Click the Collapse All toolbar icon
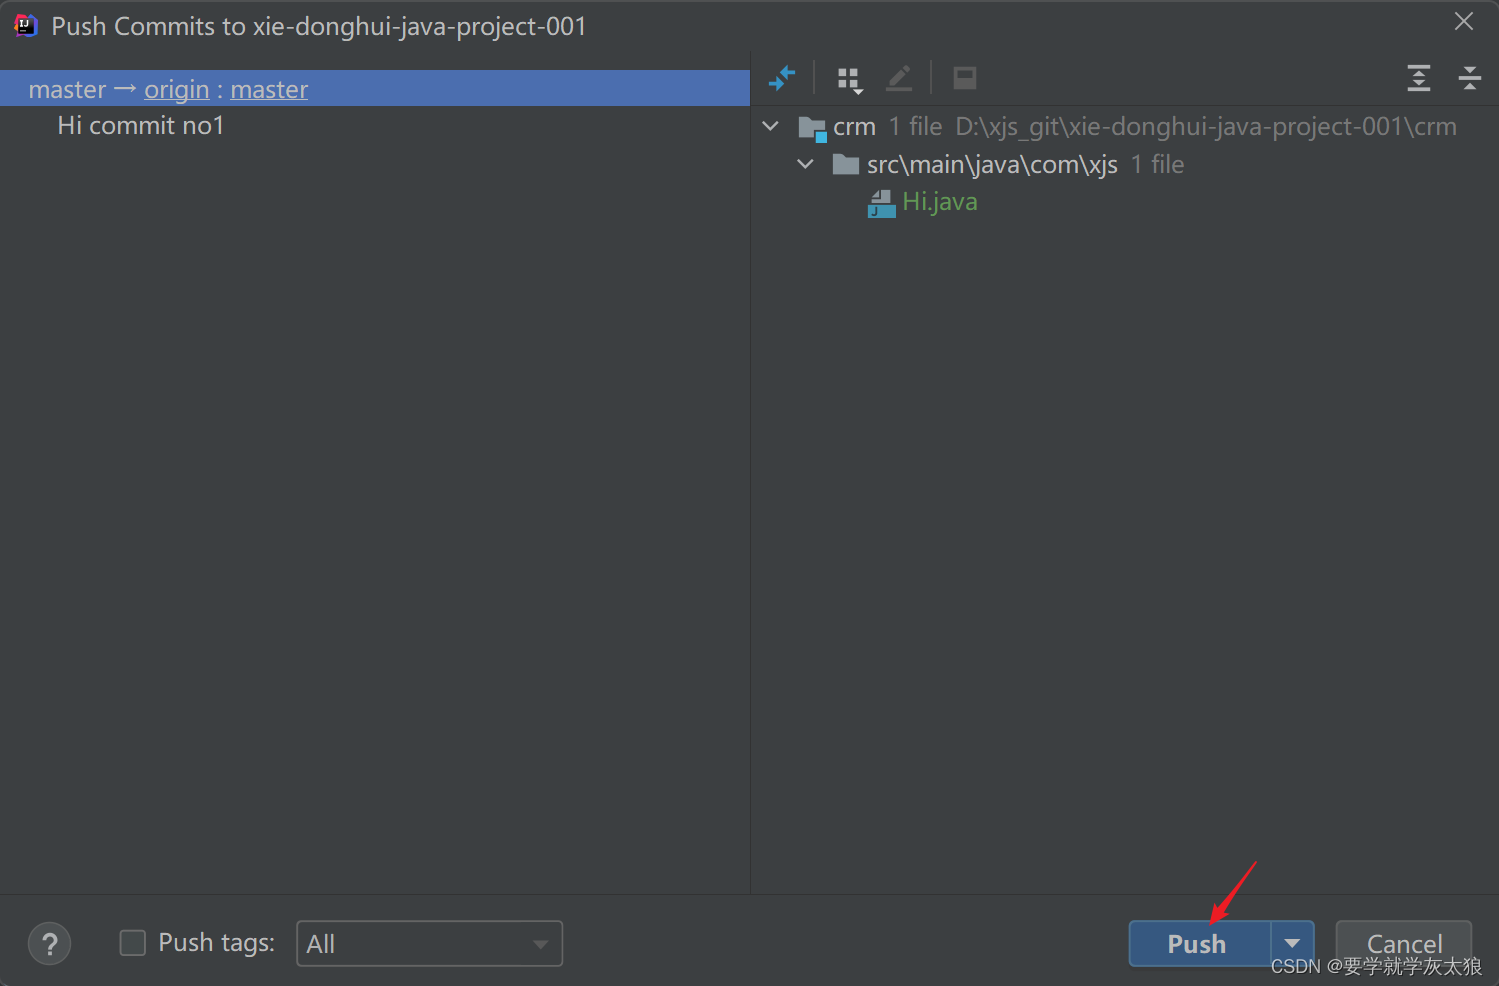This screenshot has height=986, width=1499. pos(1469,78)
